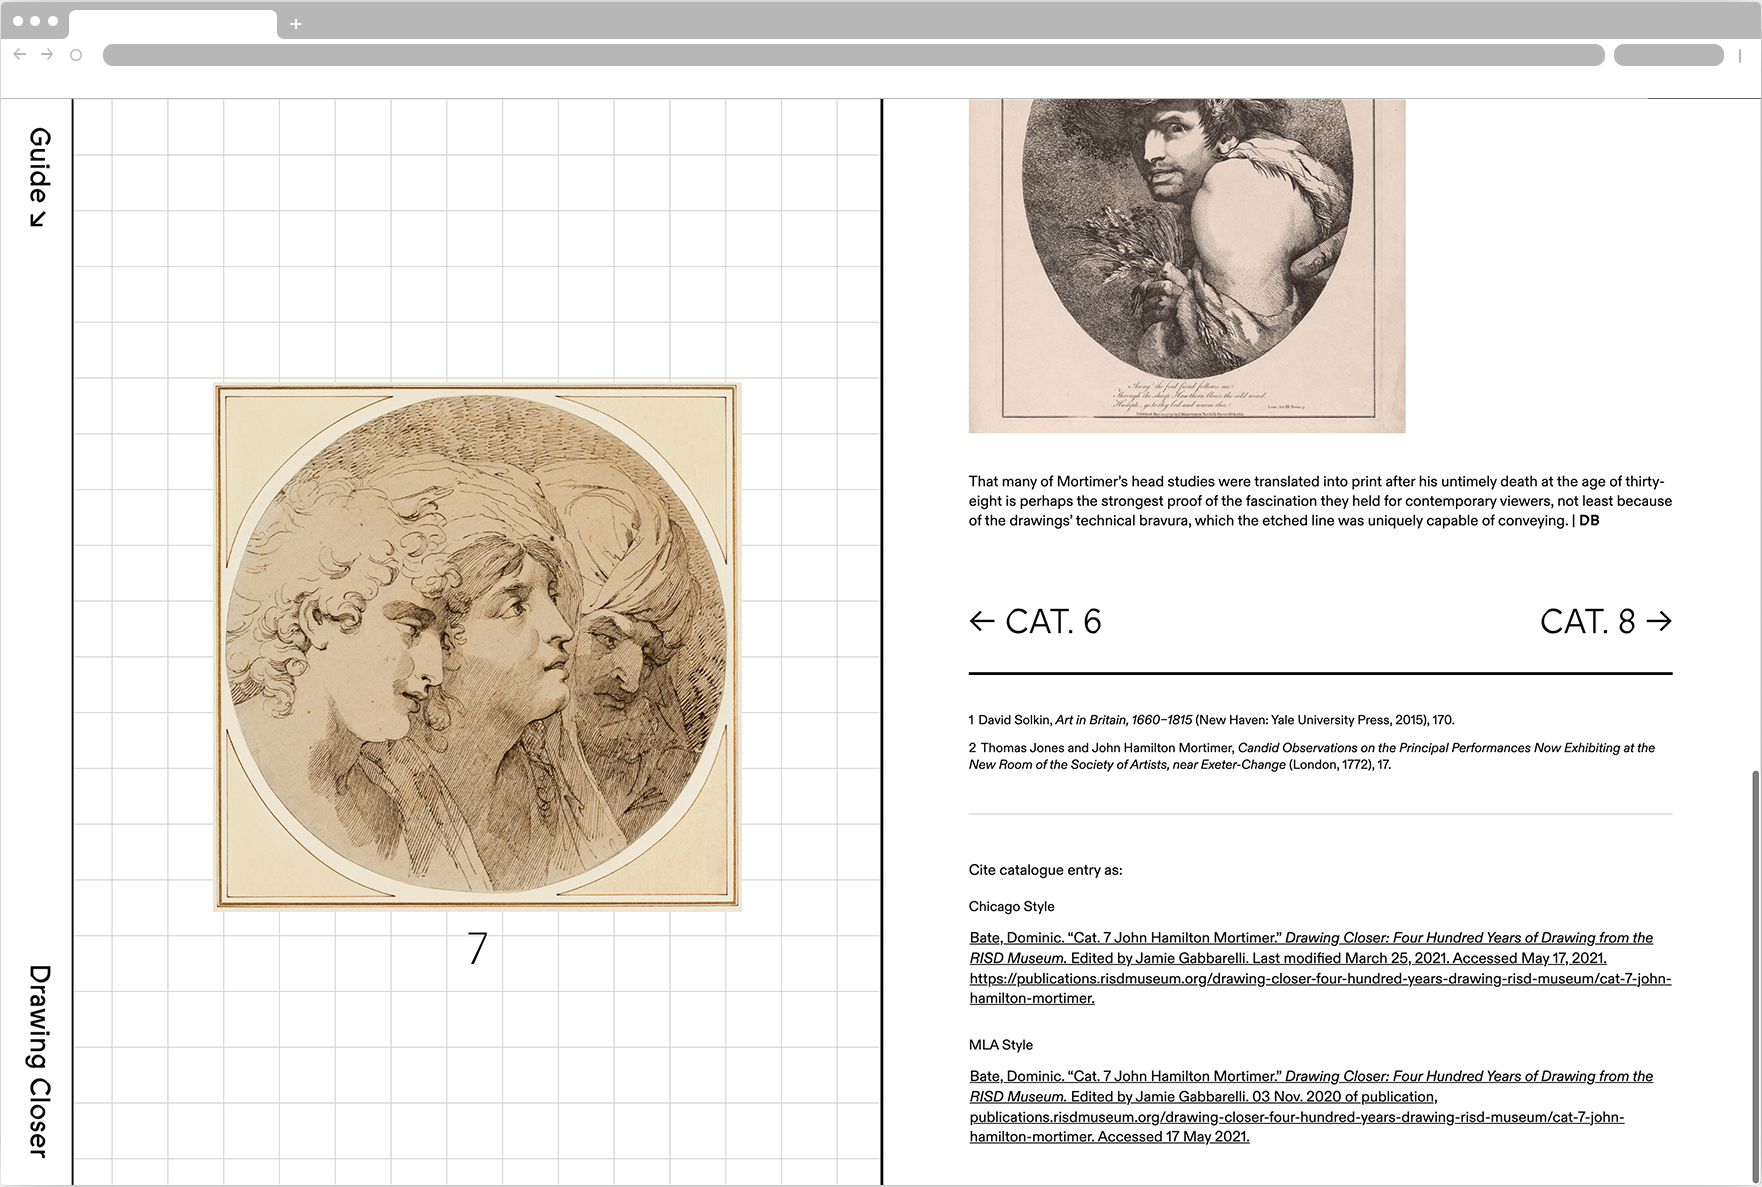1762x1187 pixels.
Task: Select the MLA Style citation link
Action: pos(1311,1106)
